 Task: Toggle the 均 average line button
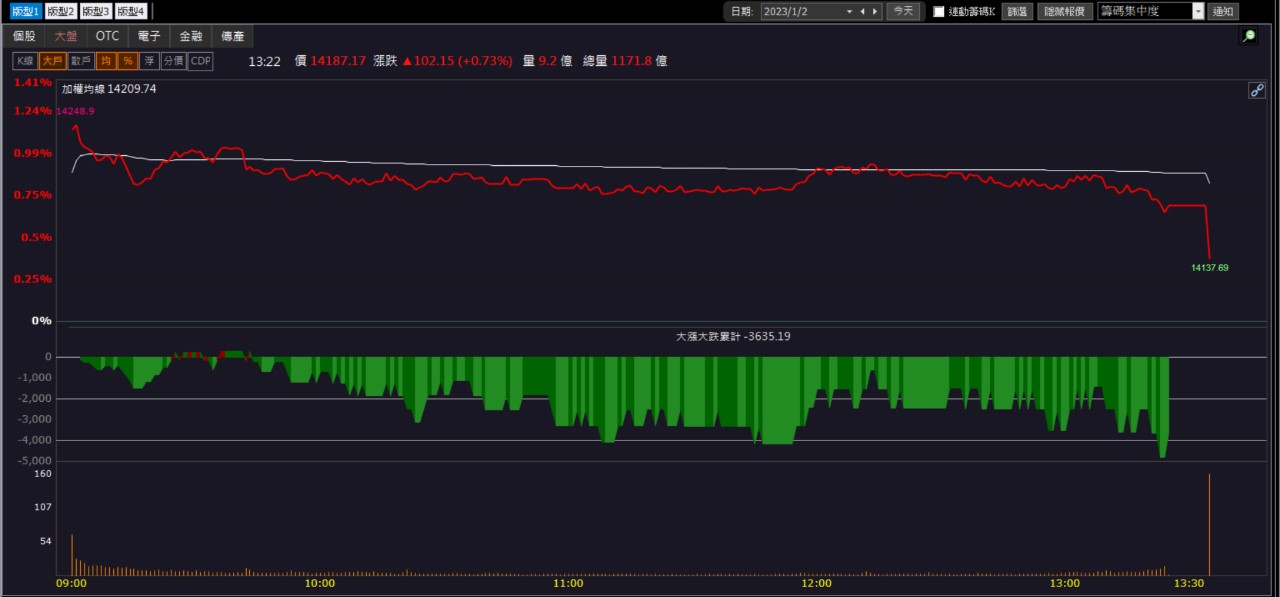pyautogui.click(x=106, y=61)
